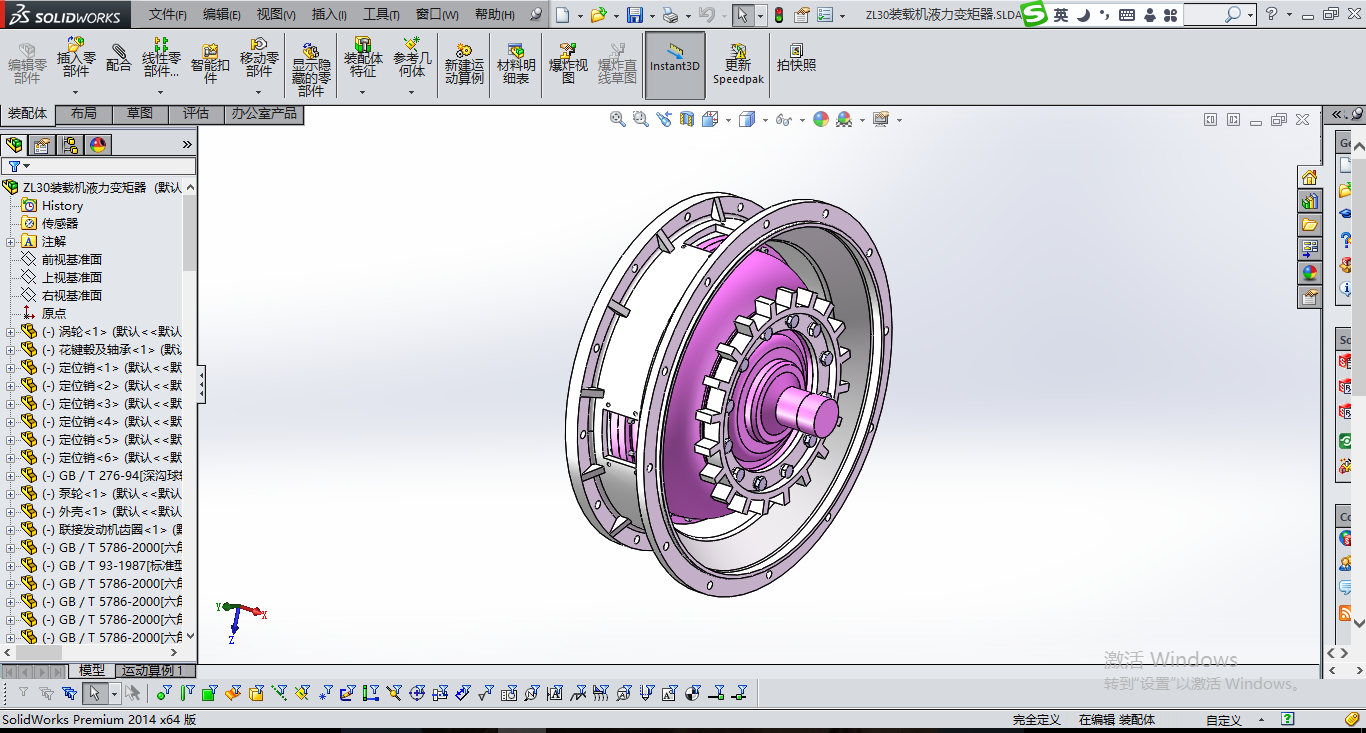
Task: Click Previous View icon in view toolbar
Action: pyautogui.click(x=664, y=119)
